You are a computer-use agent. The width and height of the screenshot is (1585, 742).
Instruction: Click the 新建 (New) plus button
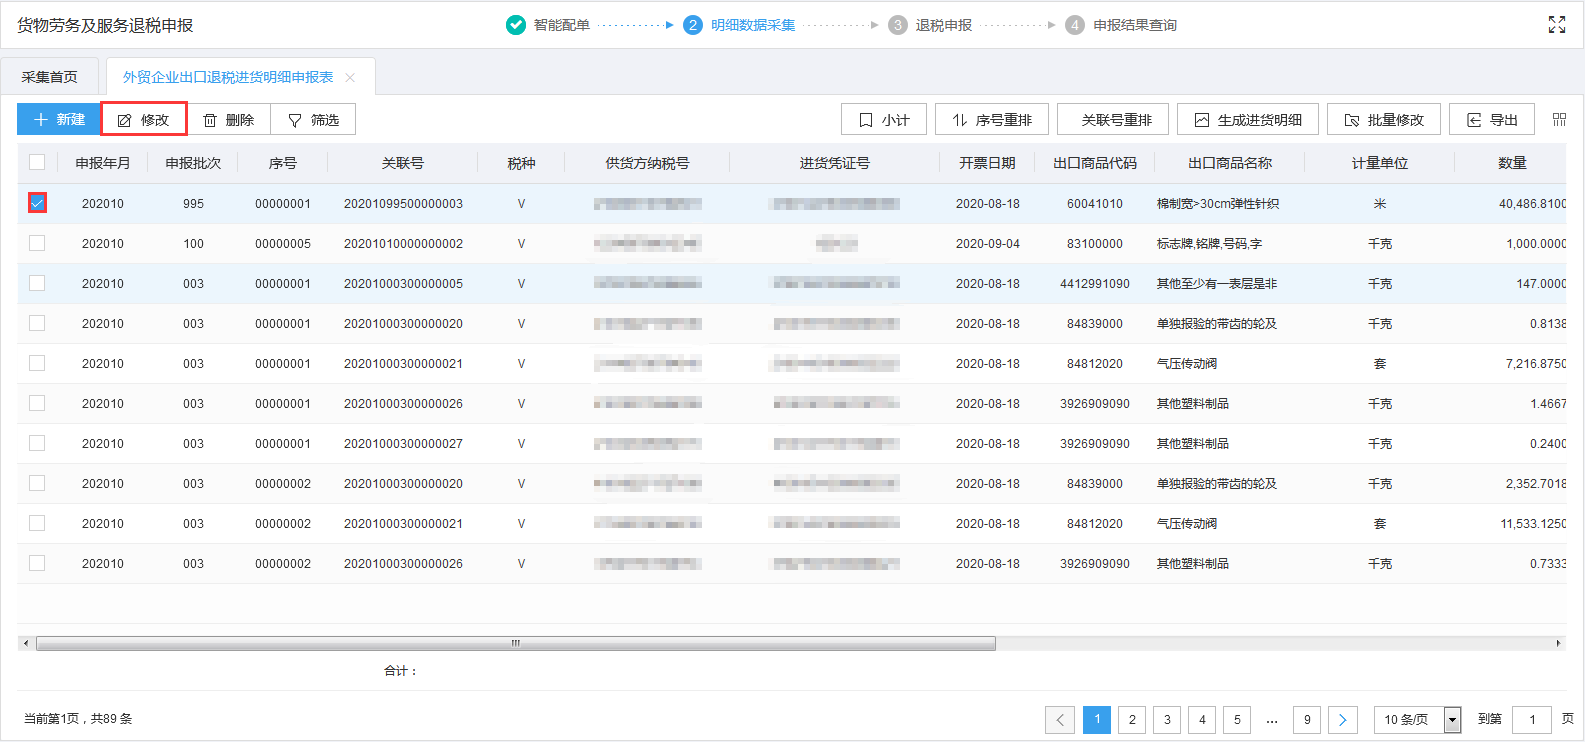(59, 119)
